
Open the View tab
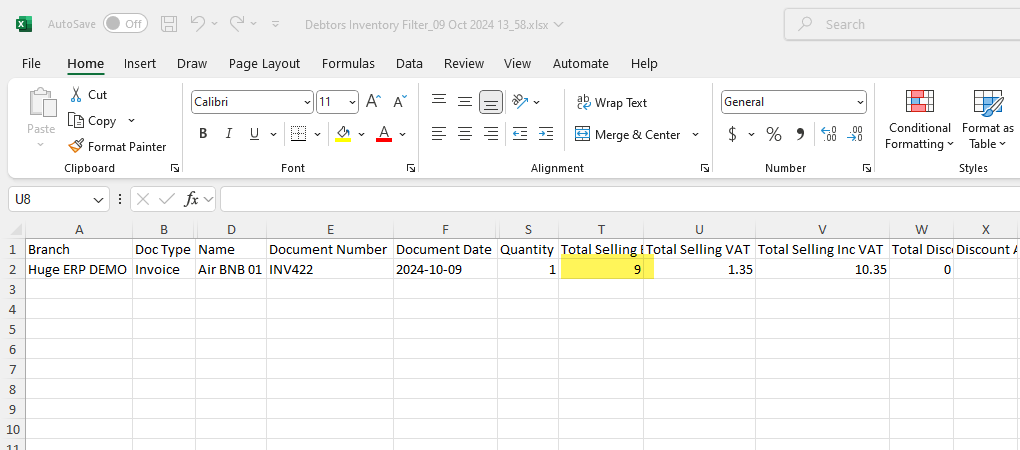517,63
